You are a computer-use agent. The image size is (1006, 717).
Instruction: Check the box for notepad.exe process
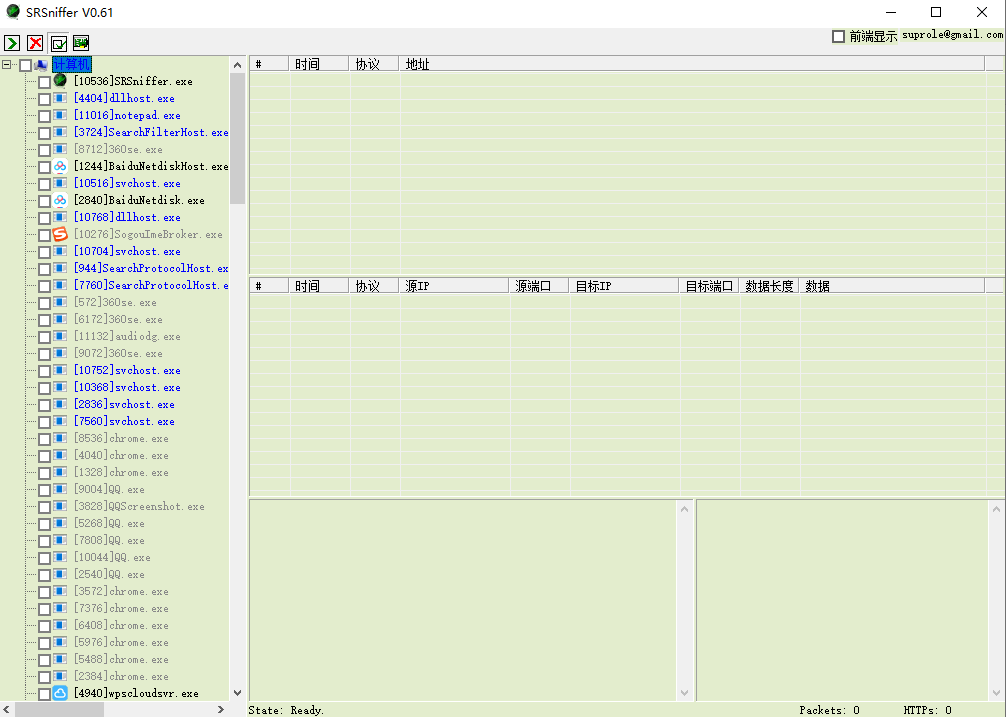44,116
